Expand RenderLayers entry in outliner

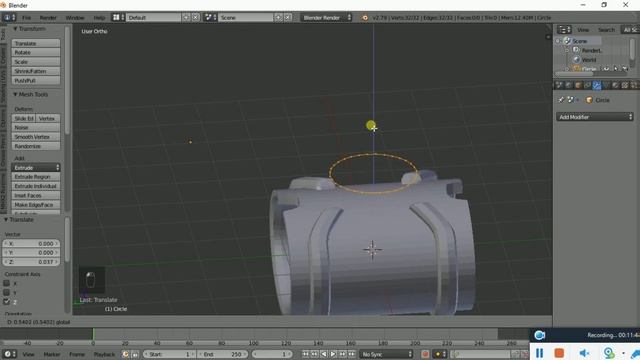pos(567,50)
